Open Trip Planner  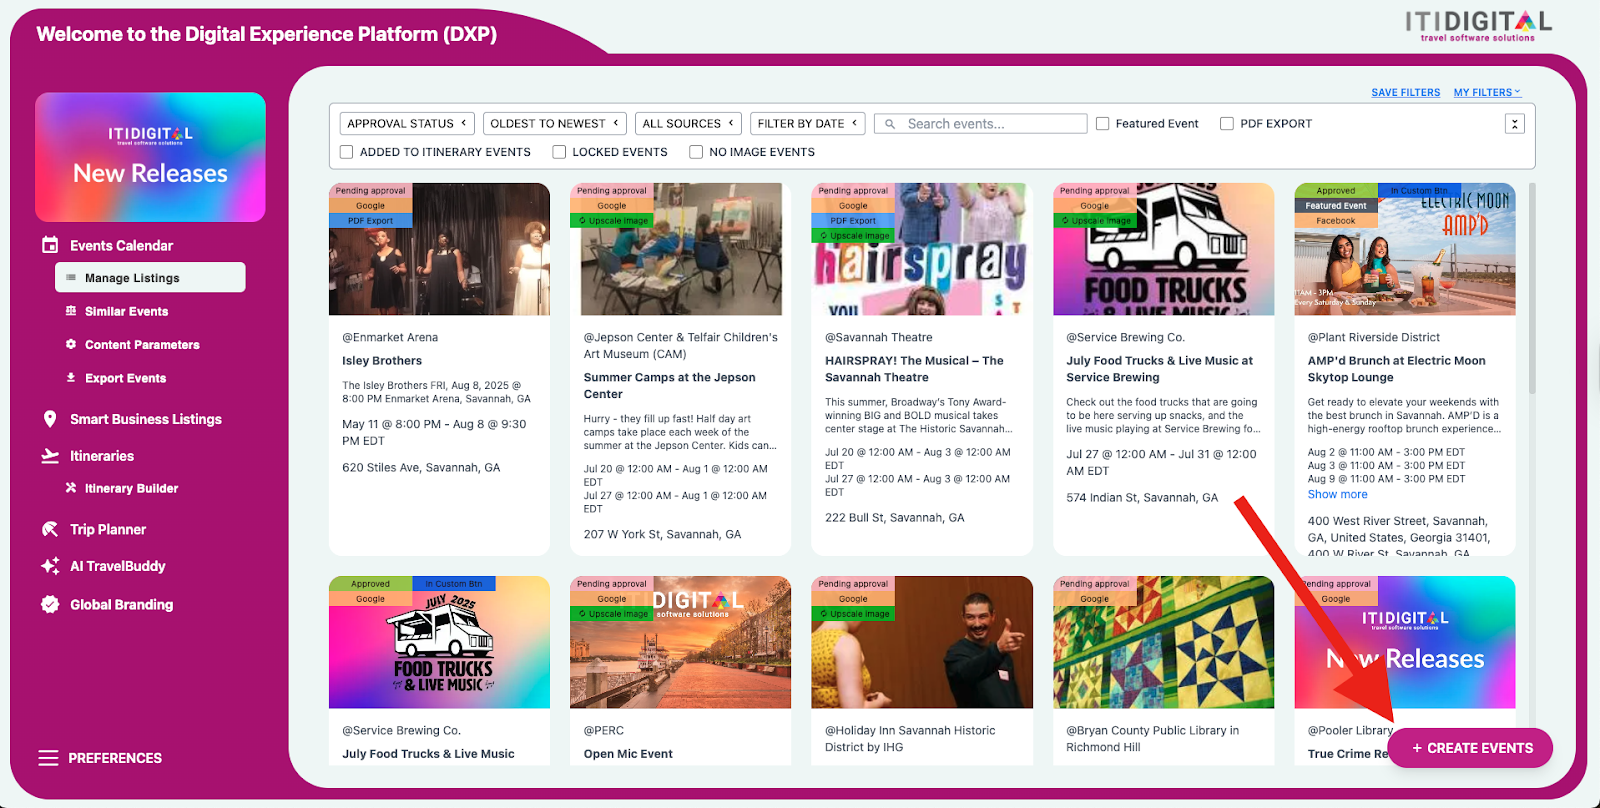click(108, 529)
